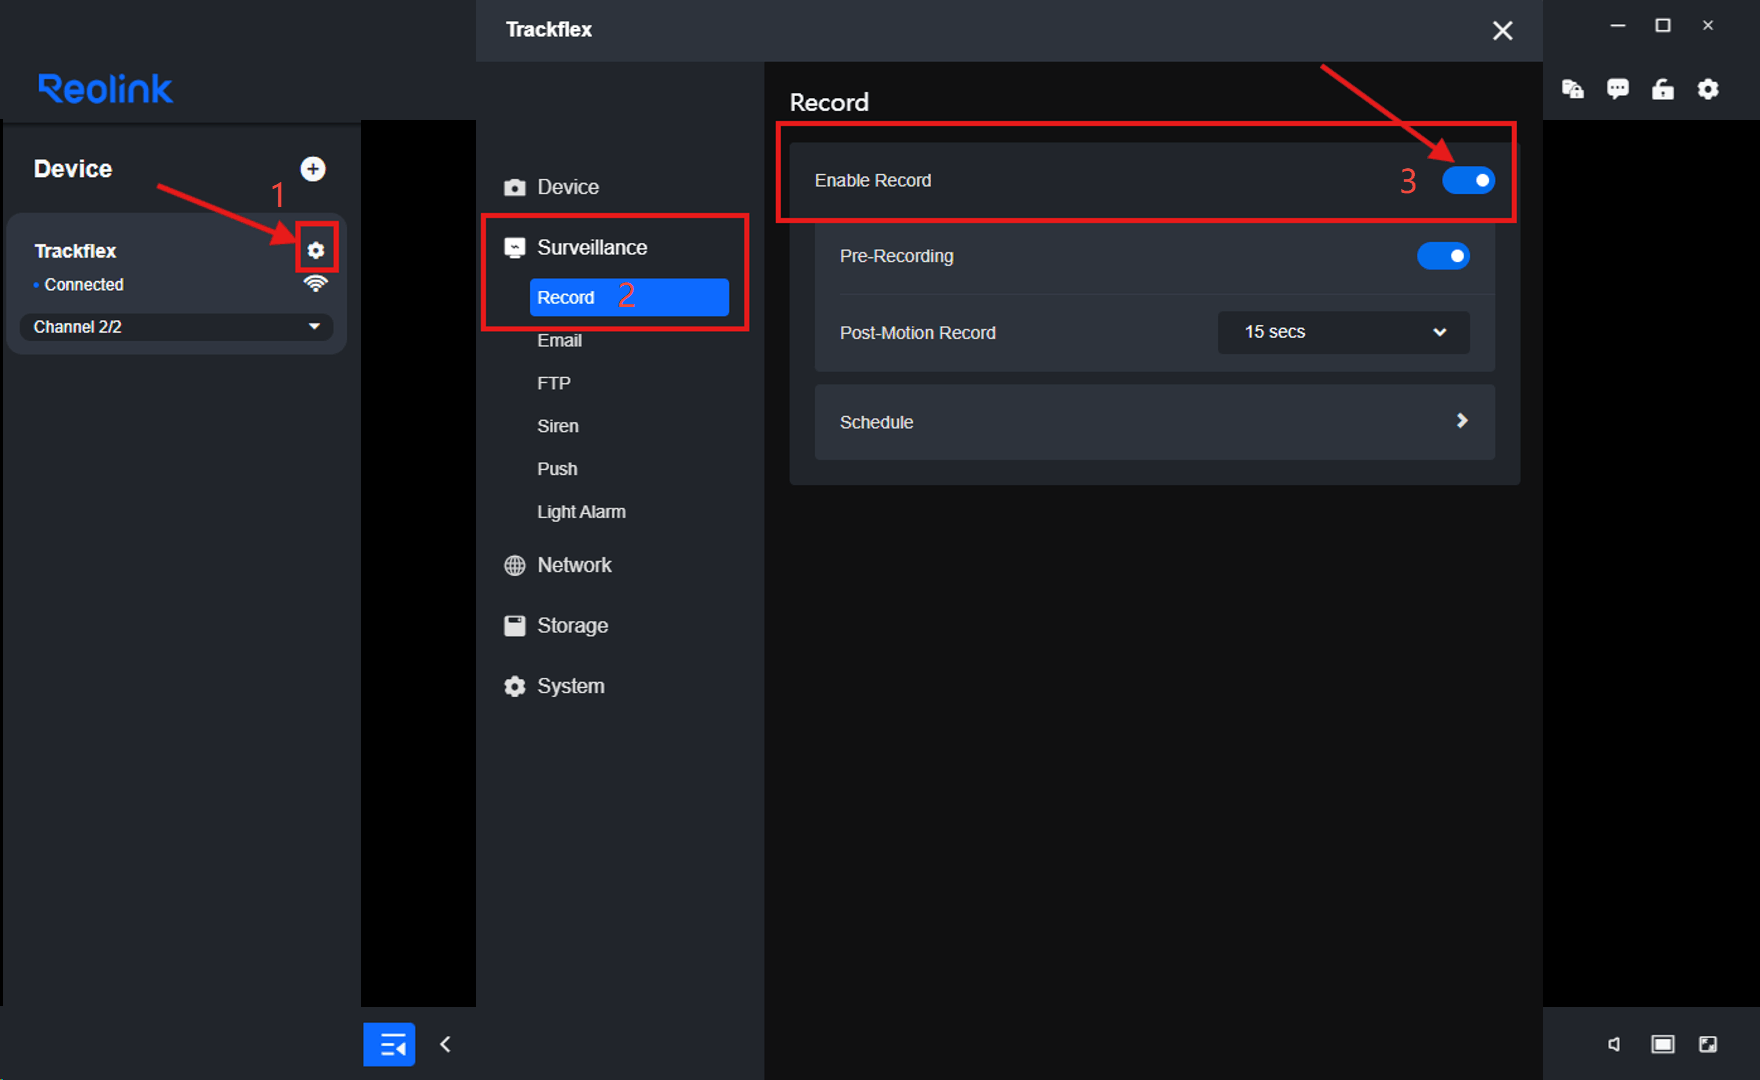Open the Email settings
Image resolution: width=1760 pixels, height=1080 pixels.
click(x=559, y=340)
